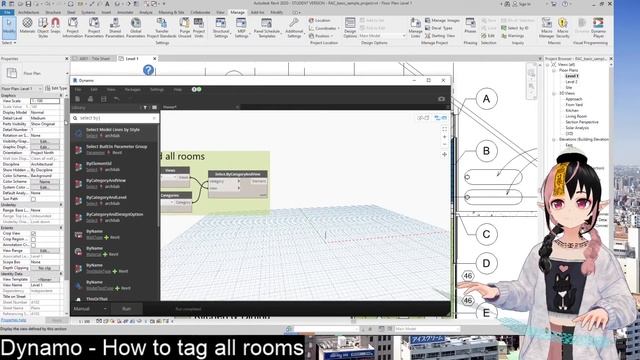Open the Warnings review tool
The height and width of the screenshot is (360, 640).
click(512, 36)
